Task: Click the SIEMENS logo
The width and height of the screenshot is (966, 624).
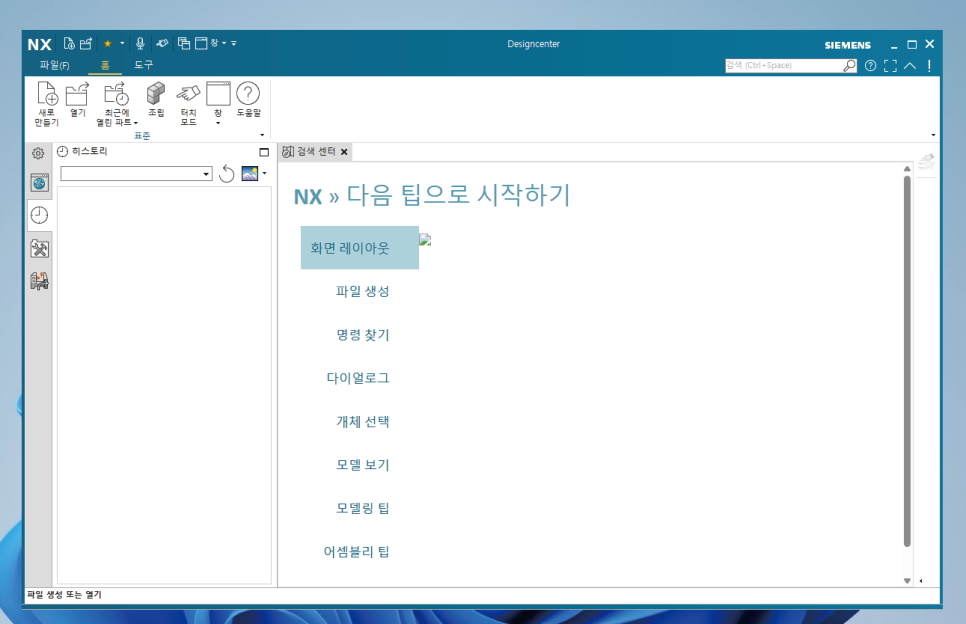Action: (x=848, y=45)
